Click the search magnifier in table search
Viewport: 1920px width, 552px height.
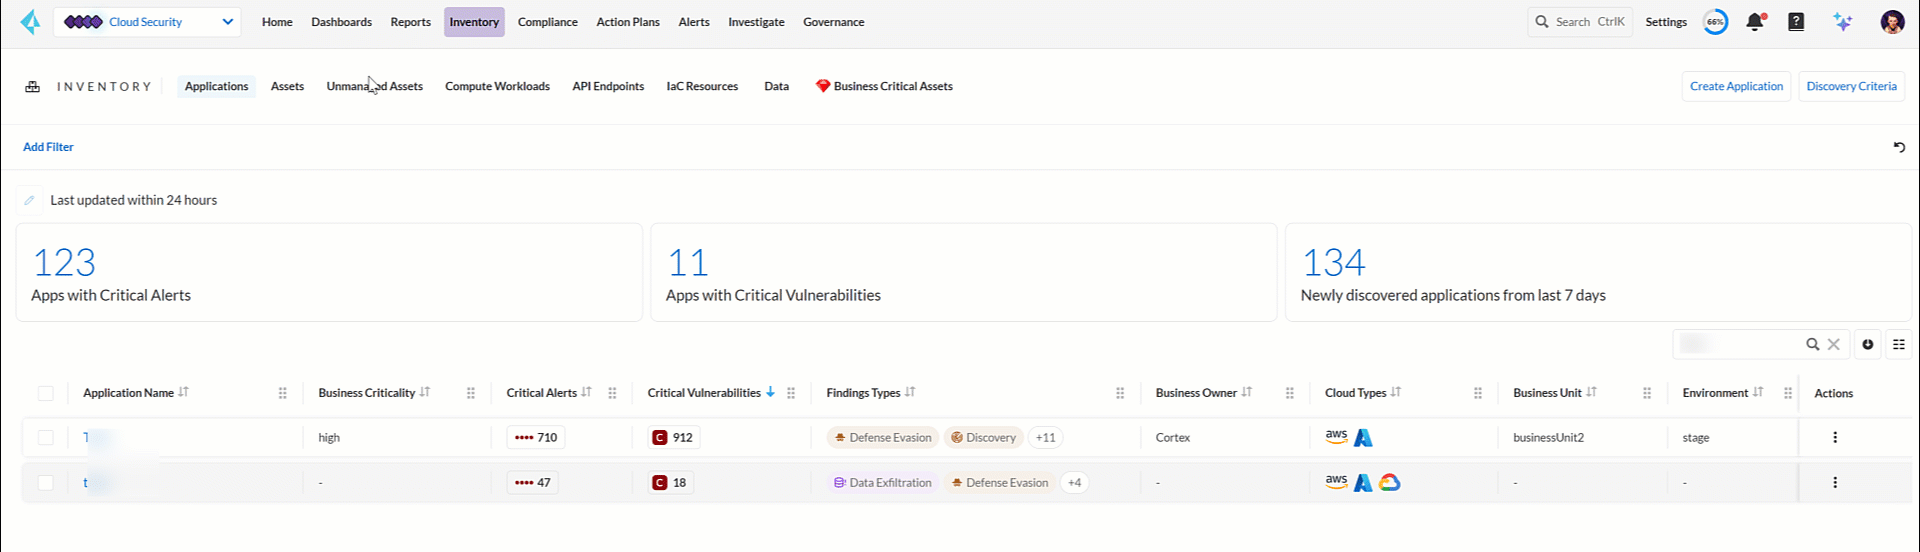coord(1812,344)
